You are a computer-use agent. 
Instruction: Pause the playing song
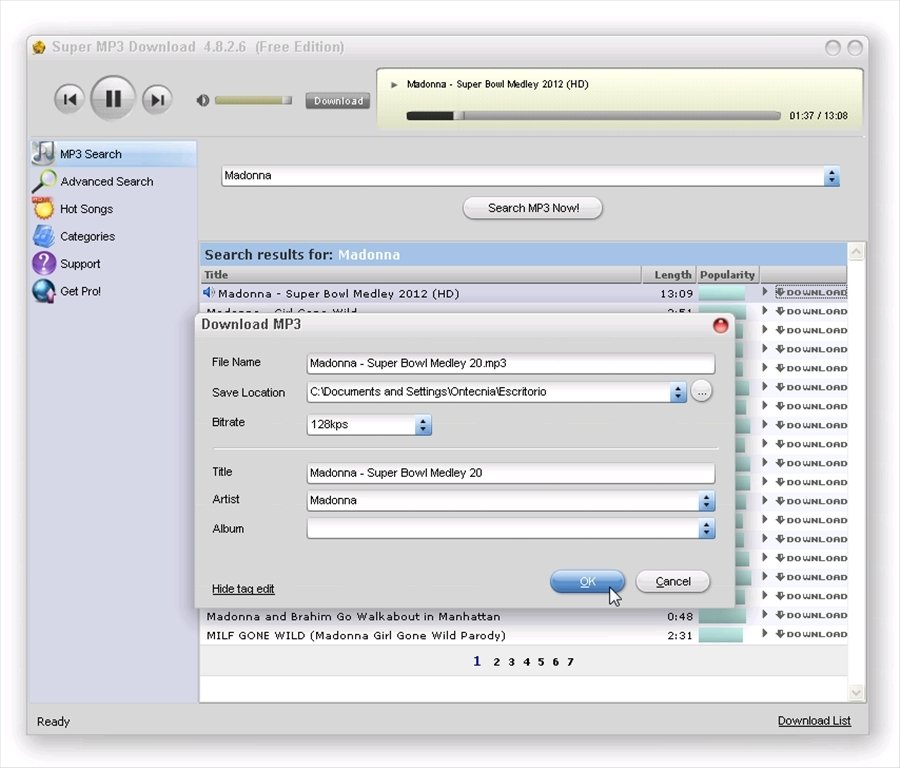pyautogui.click(x=113, y=98)
